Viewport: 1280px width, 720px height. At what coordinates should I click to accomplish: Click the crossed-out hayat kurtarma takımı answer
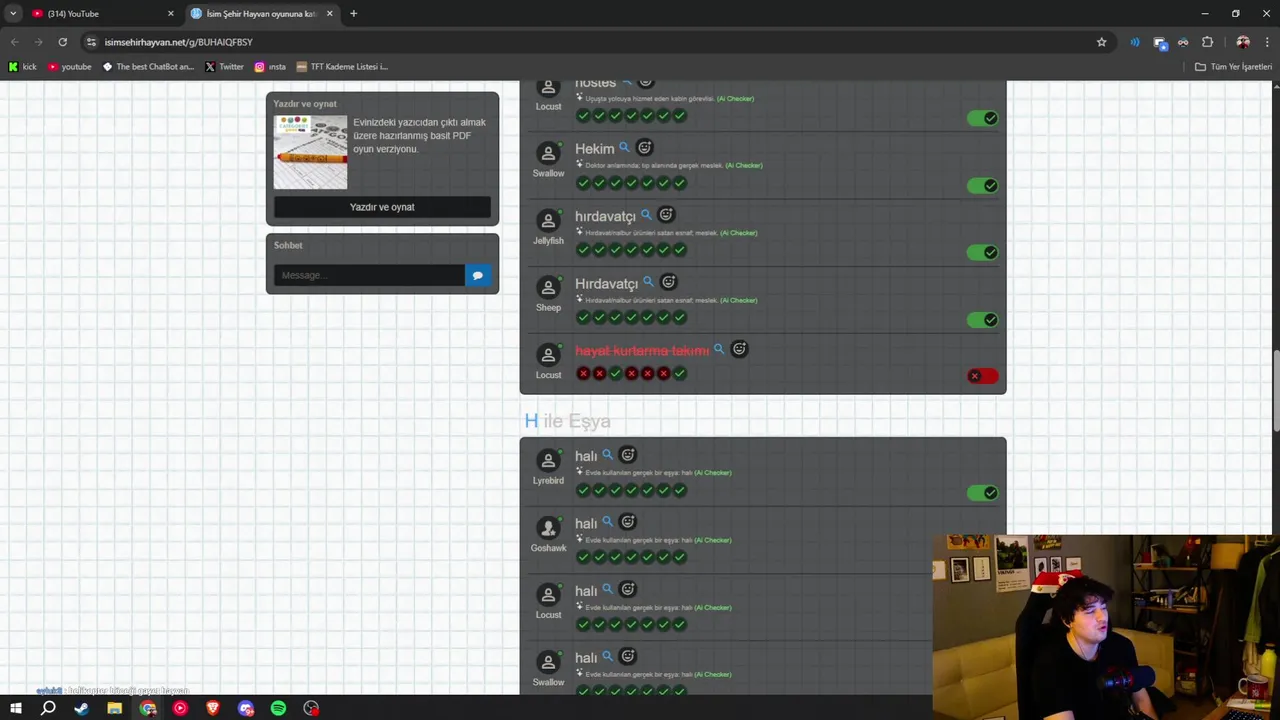click(642, 350)
